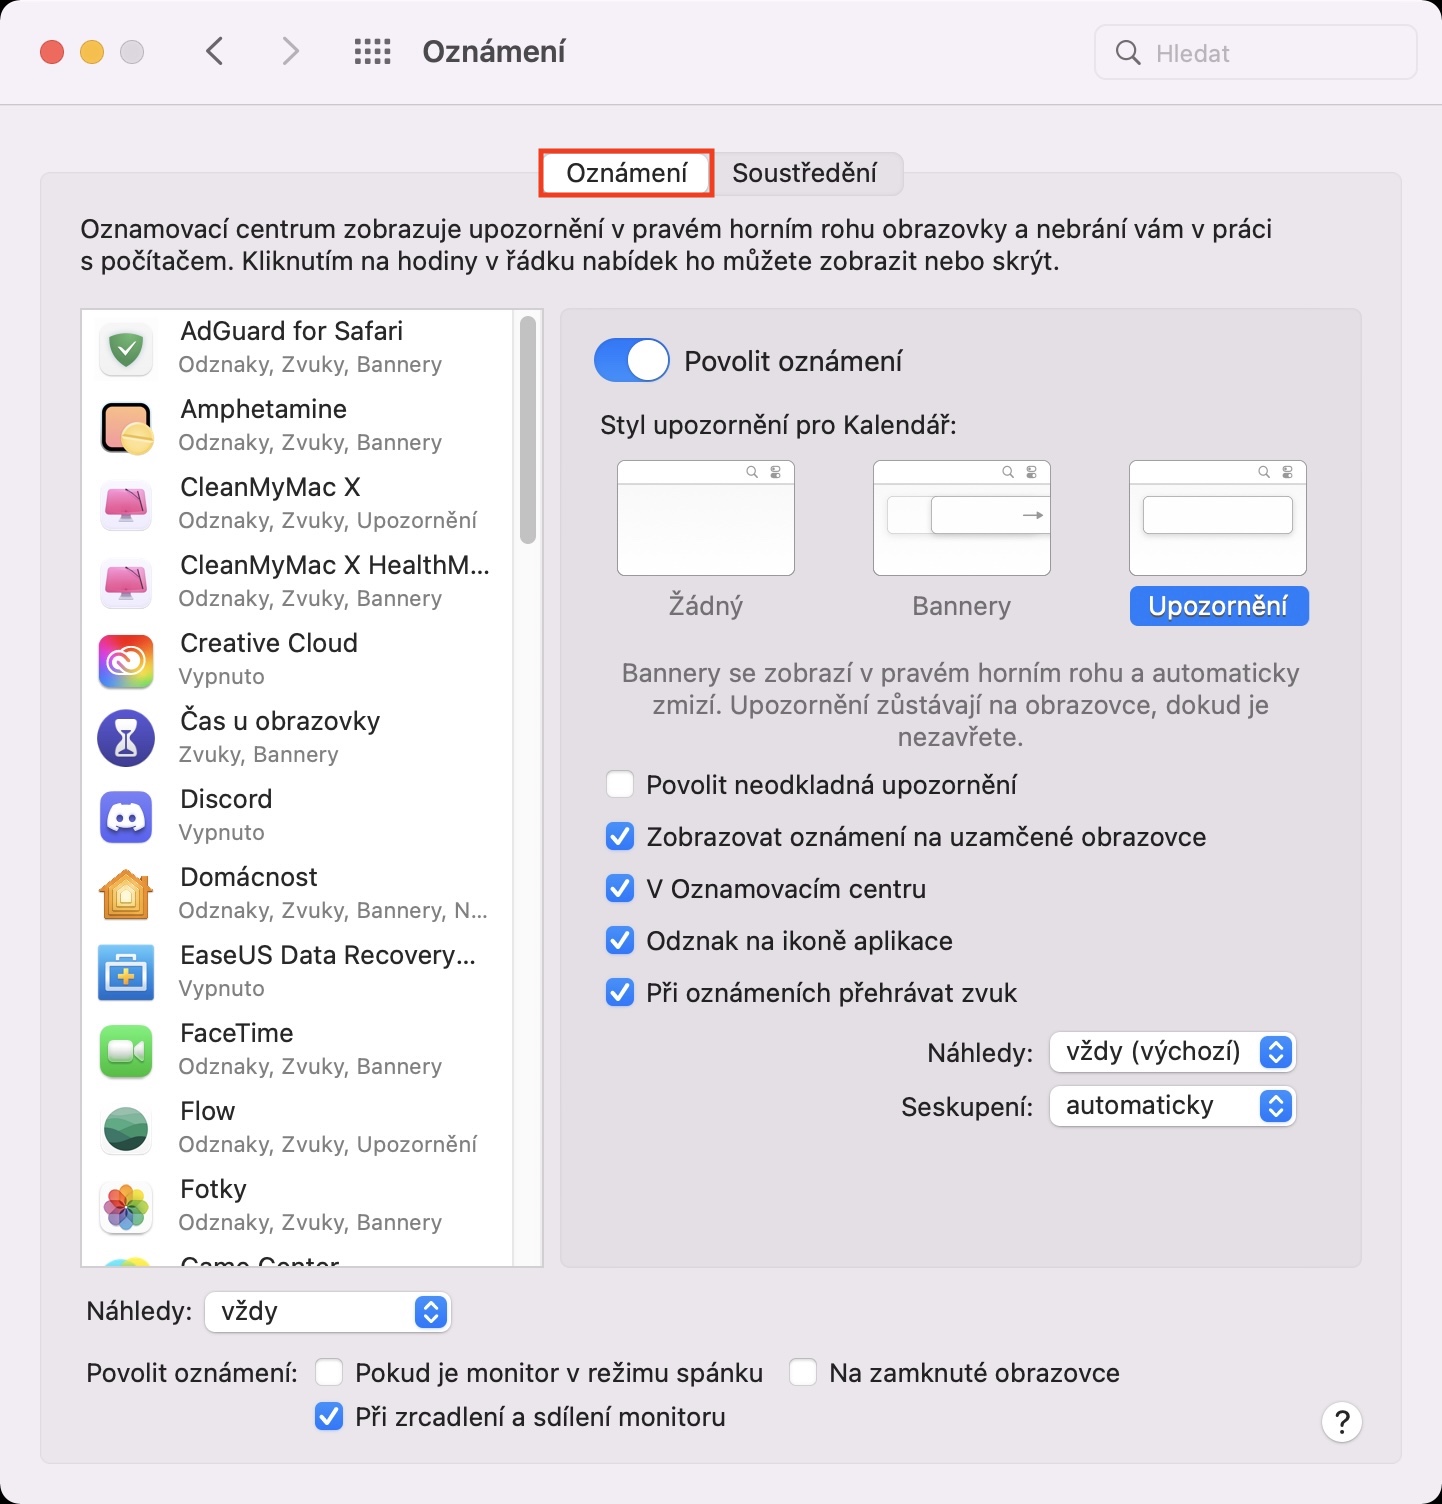This screenshot has width=1442, height=1504.
Task: Click the Čas u obrazovky hourglass icon
Action: coord(126,738)
